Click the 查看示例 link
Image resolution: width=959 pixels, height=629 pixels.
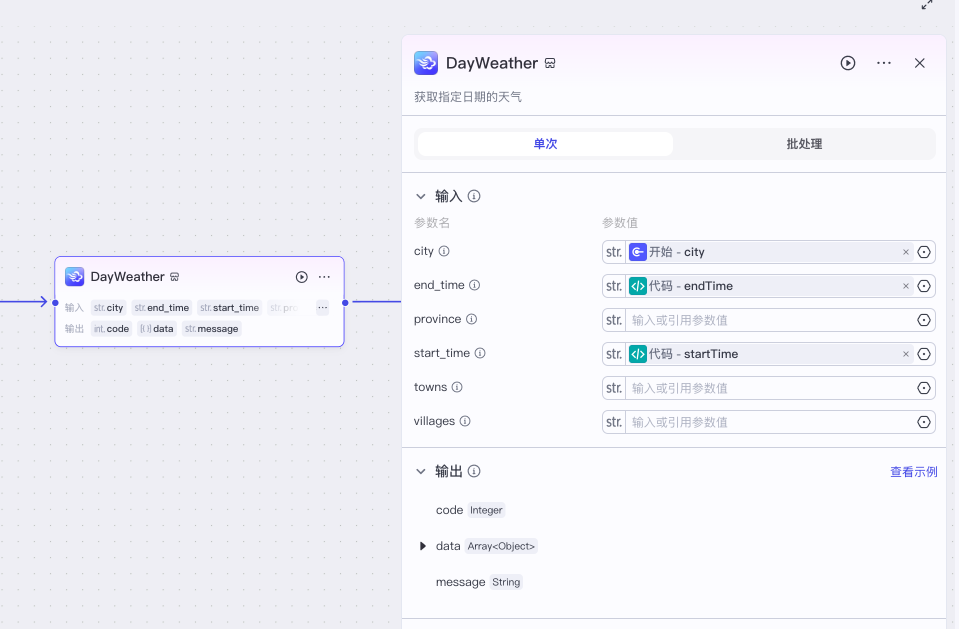click(913, 472)
